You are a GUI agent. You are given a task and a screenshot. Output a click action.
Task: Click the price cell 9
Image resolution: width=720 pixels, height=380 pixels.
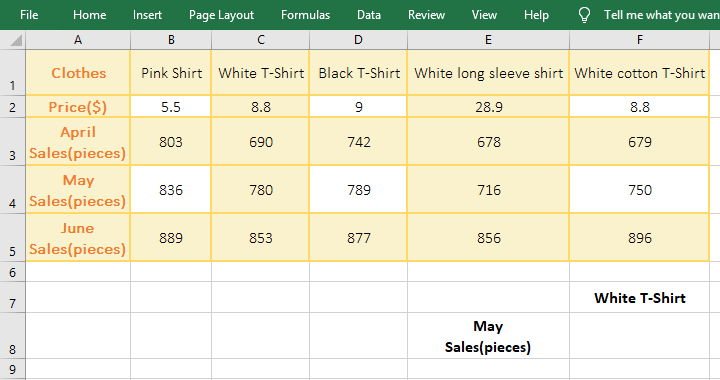coord(358,106)
